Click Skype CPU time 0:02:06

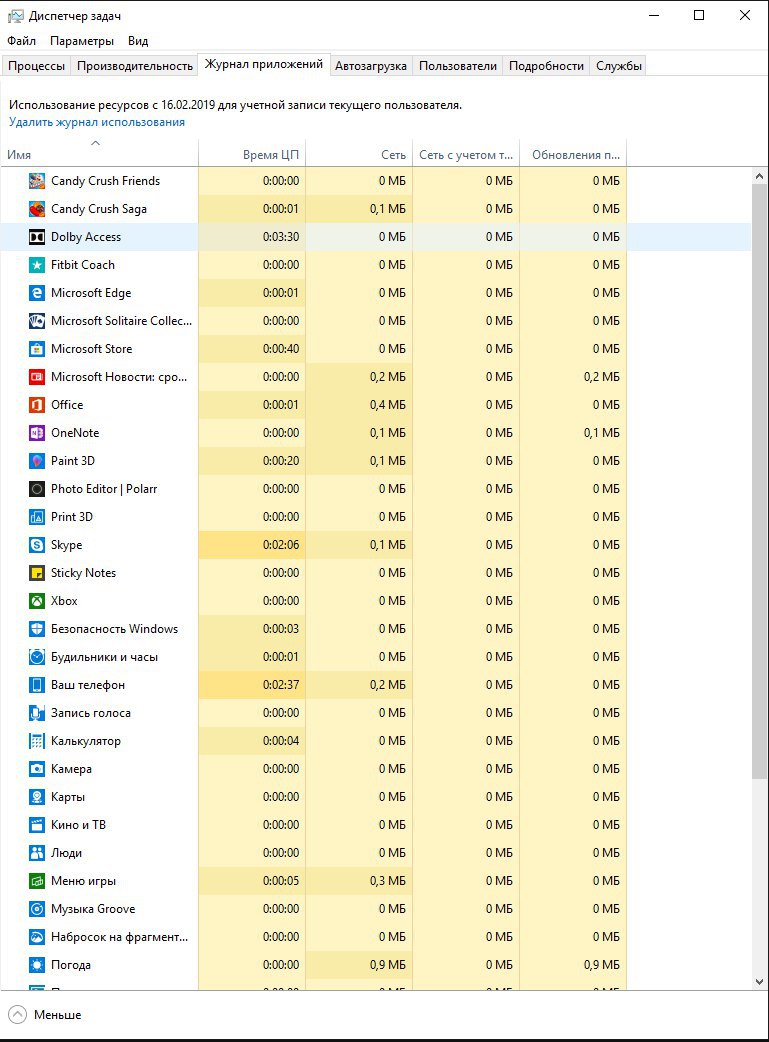[280, 545]
